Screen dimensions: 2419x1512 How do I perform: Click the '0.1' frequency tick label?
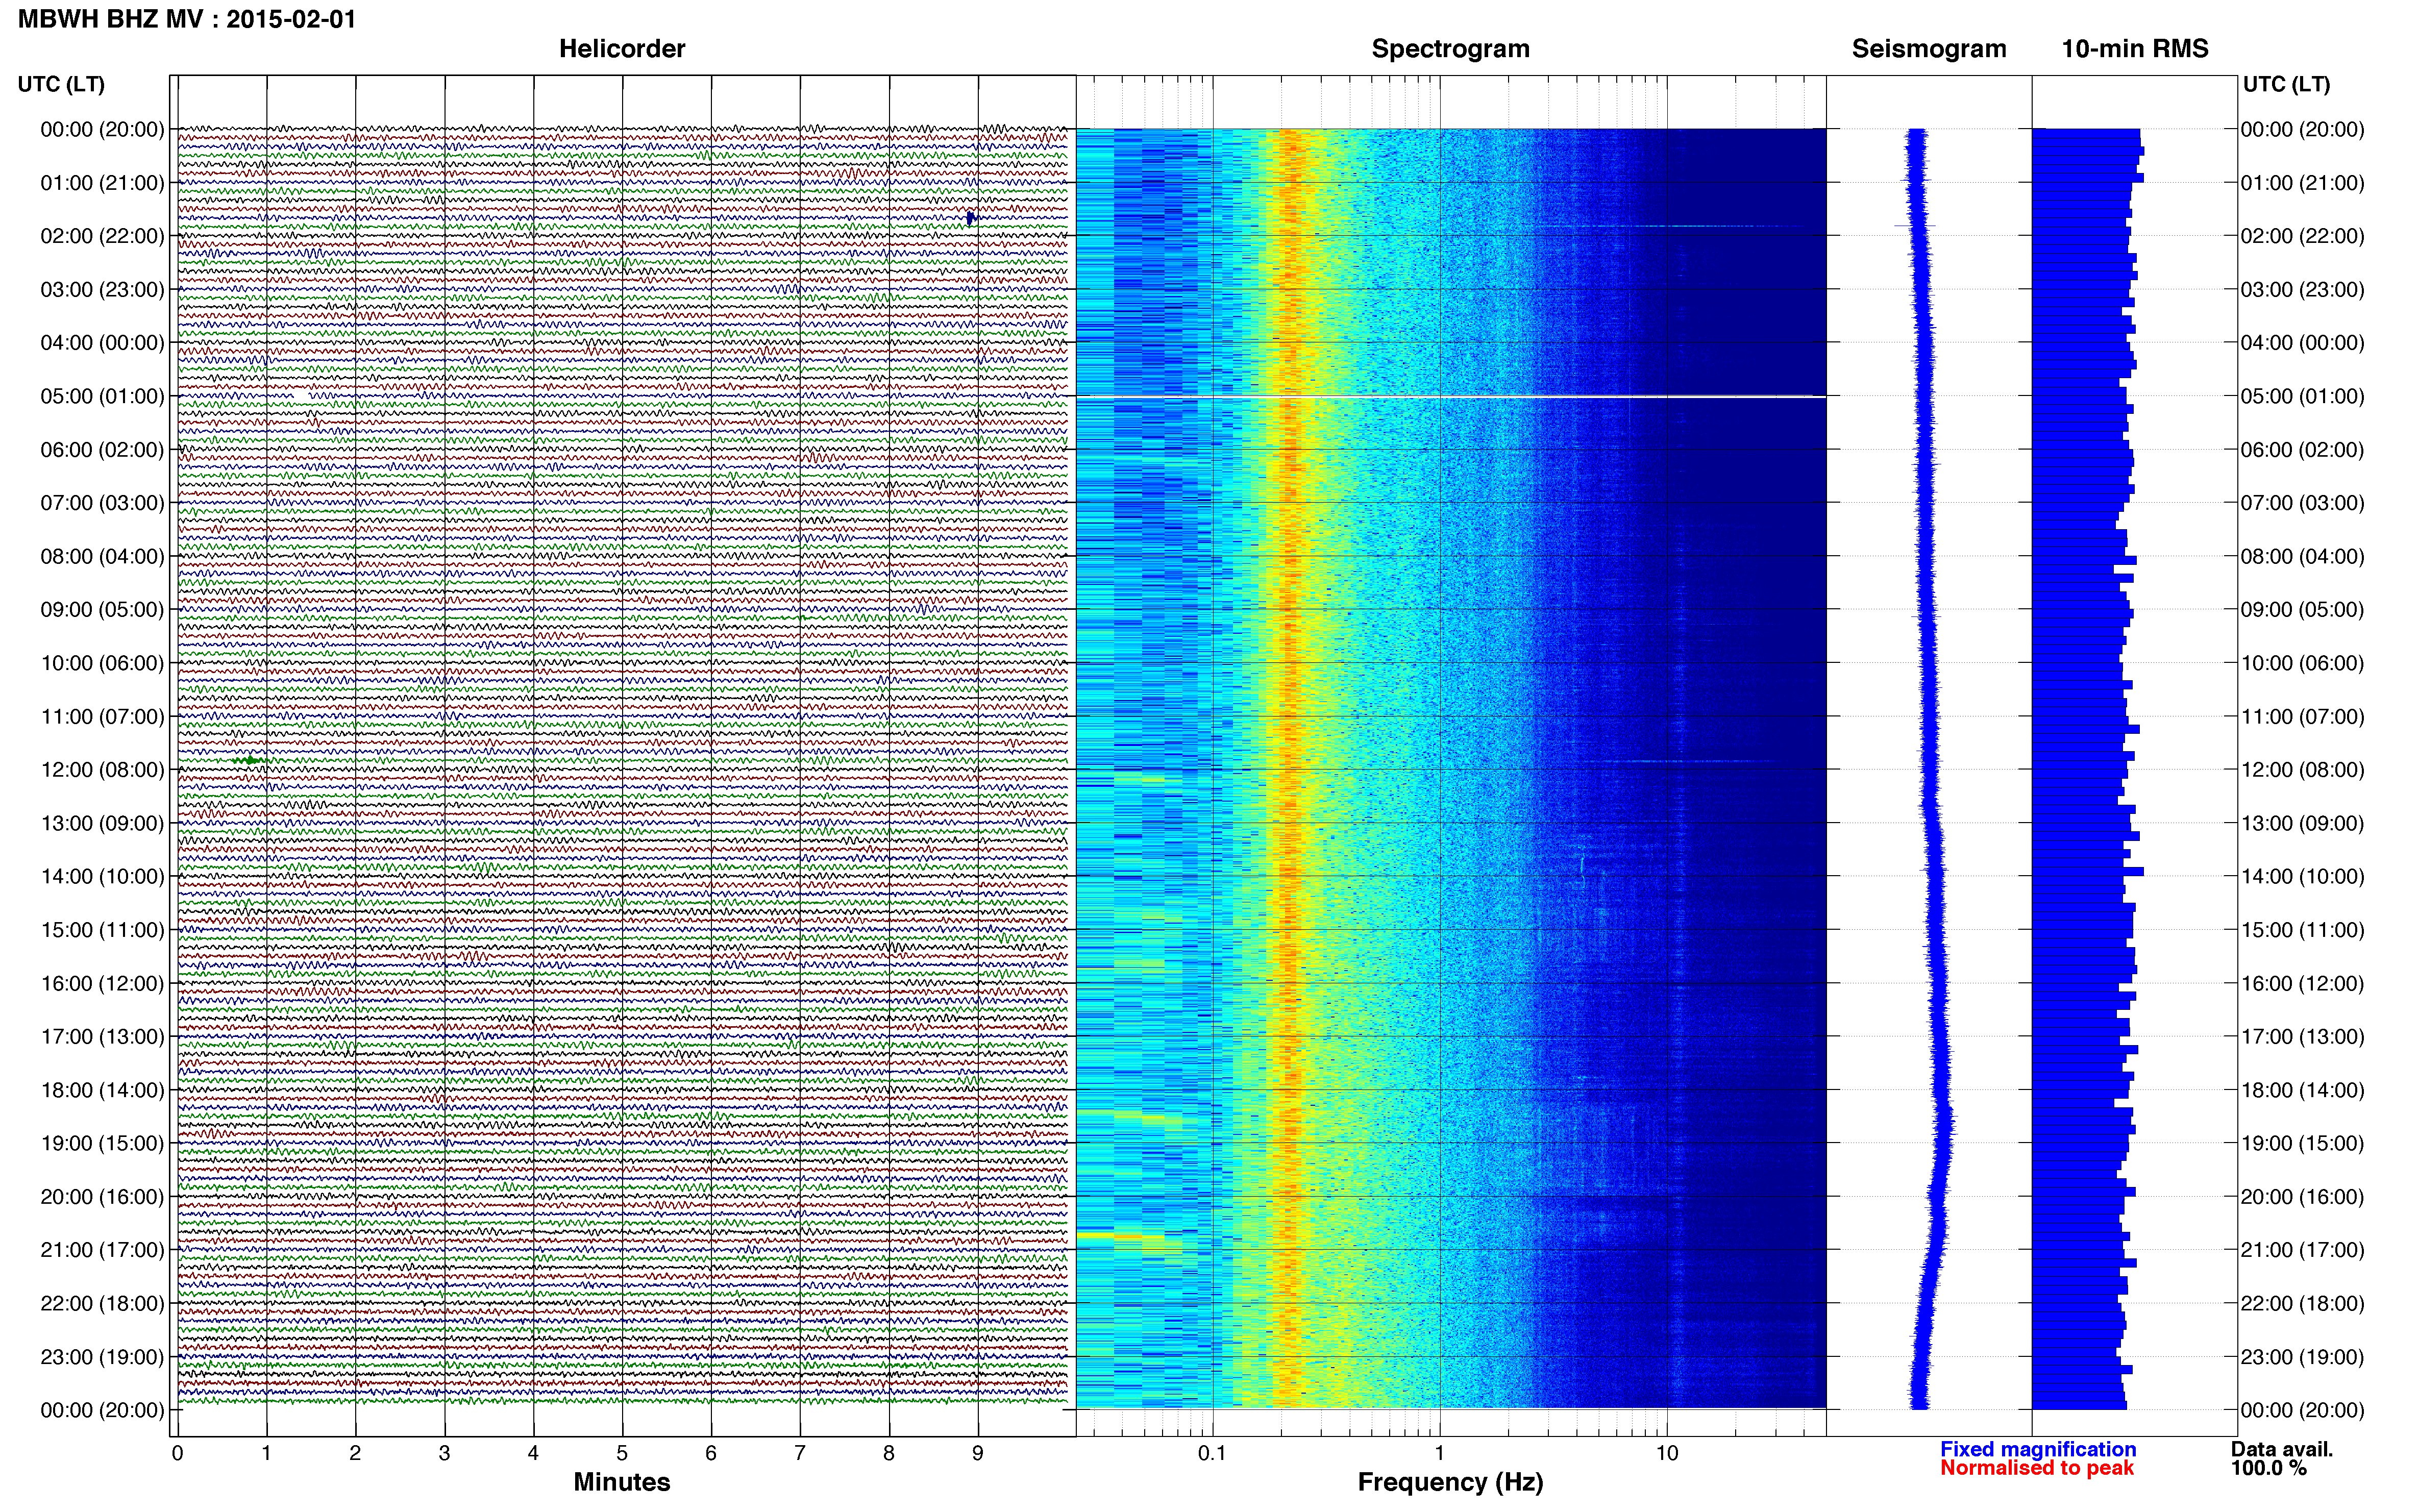tap(1212, 1453)
